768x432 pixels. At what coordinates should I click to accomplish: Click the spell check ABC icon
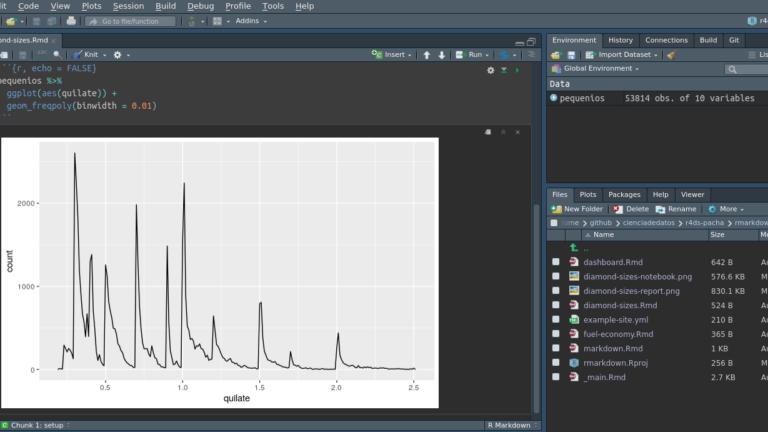(x=42, y=54)
